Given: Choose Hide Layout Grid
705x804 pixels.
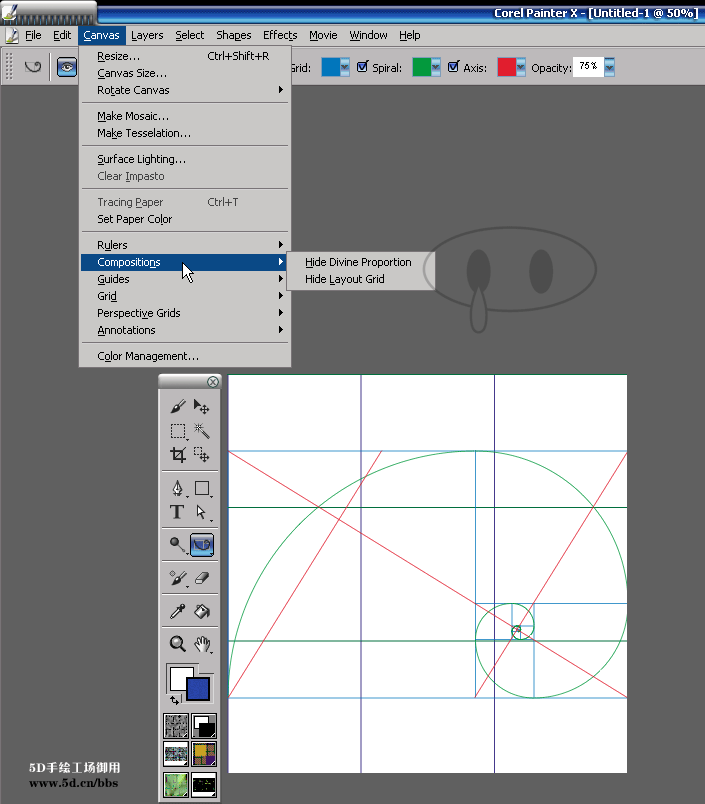Looking at the screenshot, I should click(360, 279).
